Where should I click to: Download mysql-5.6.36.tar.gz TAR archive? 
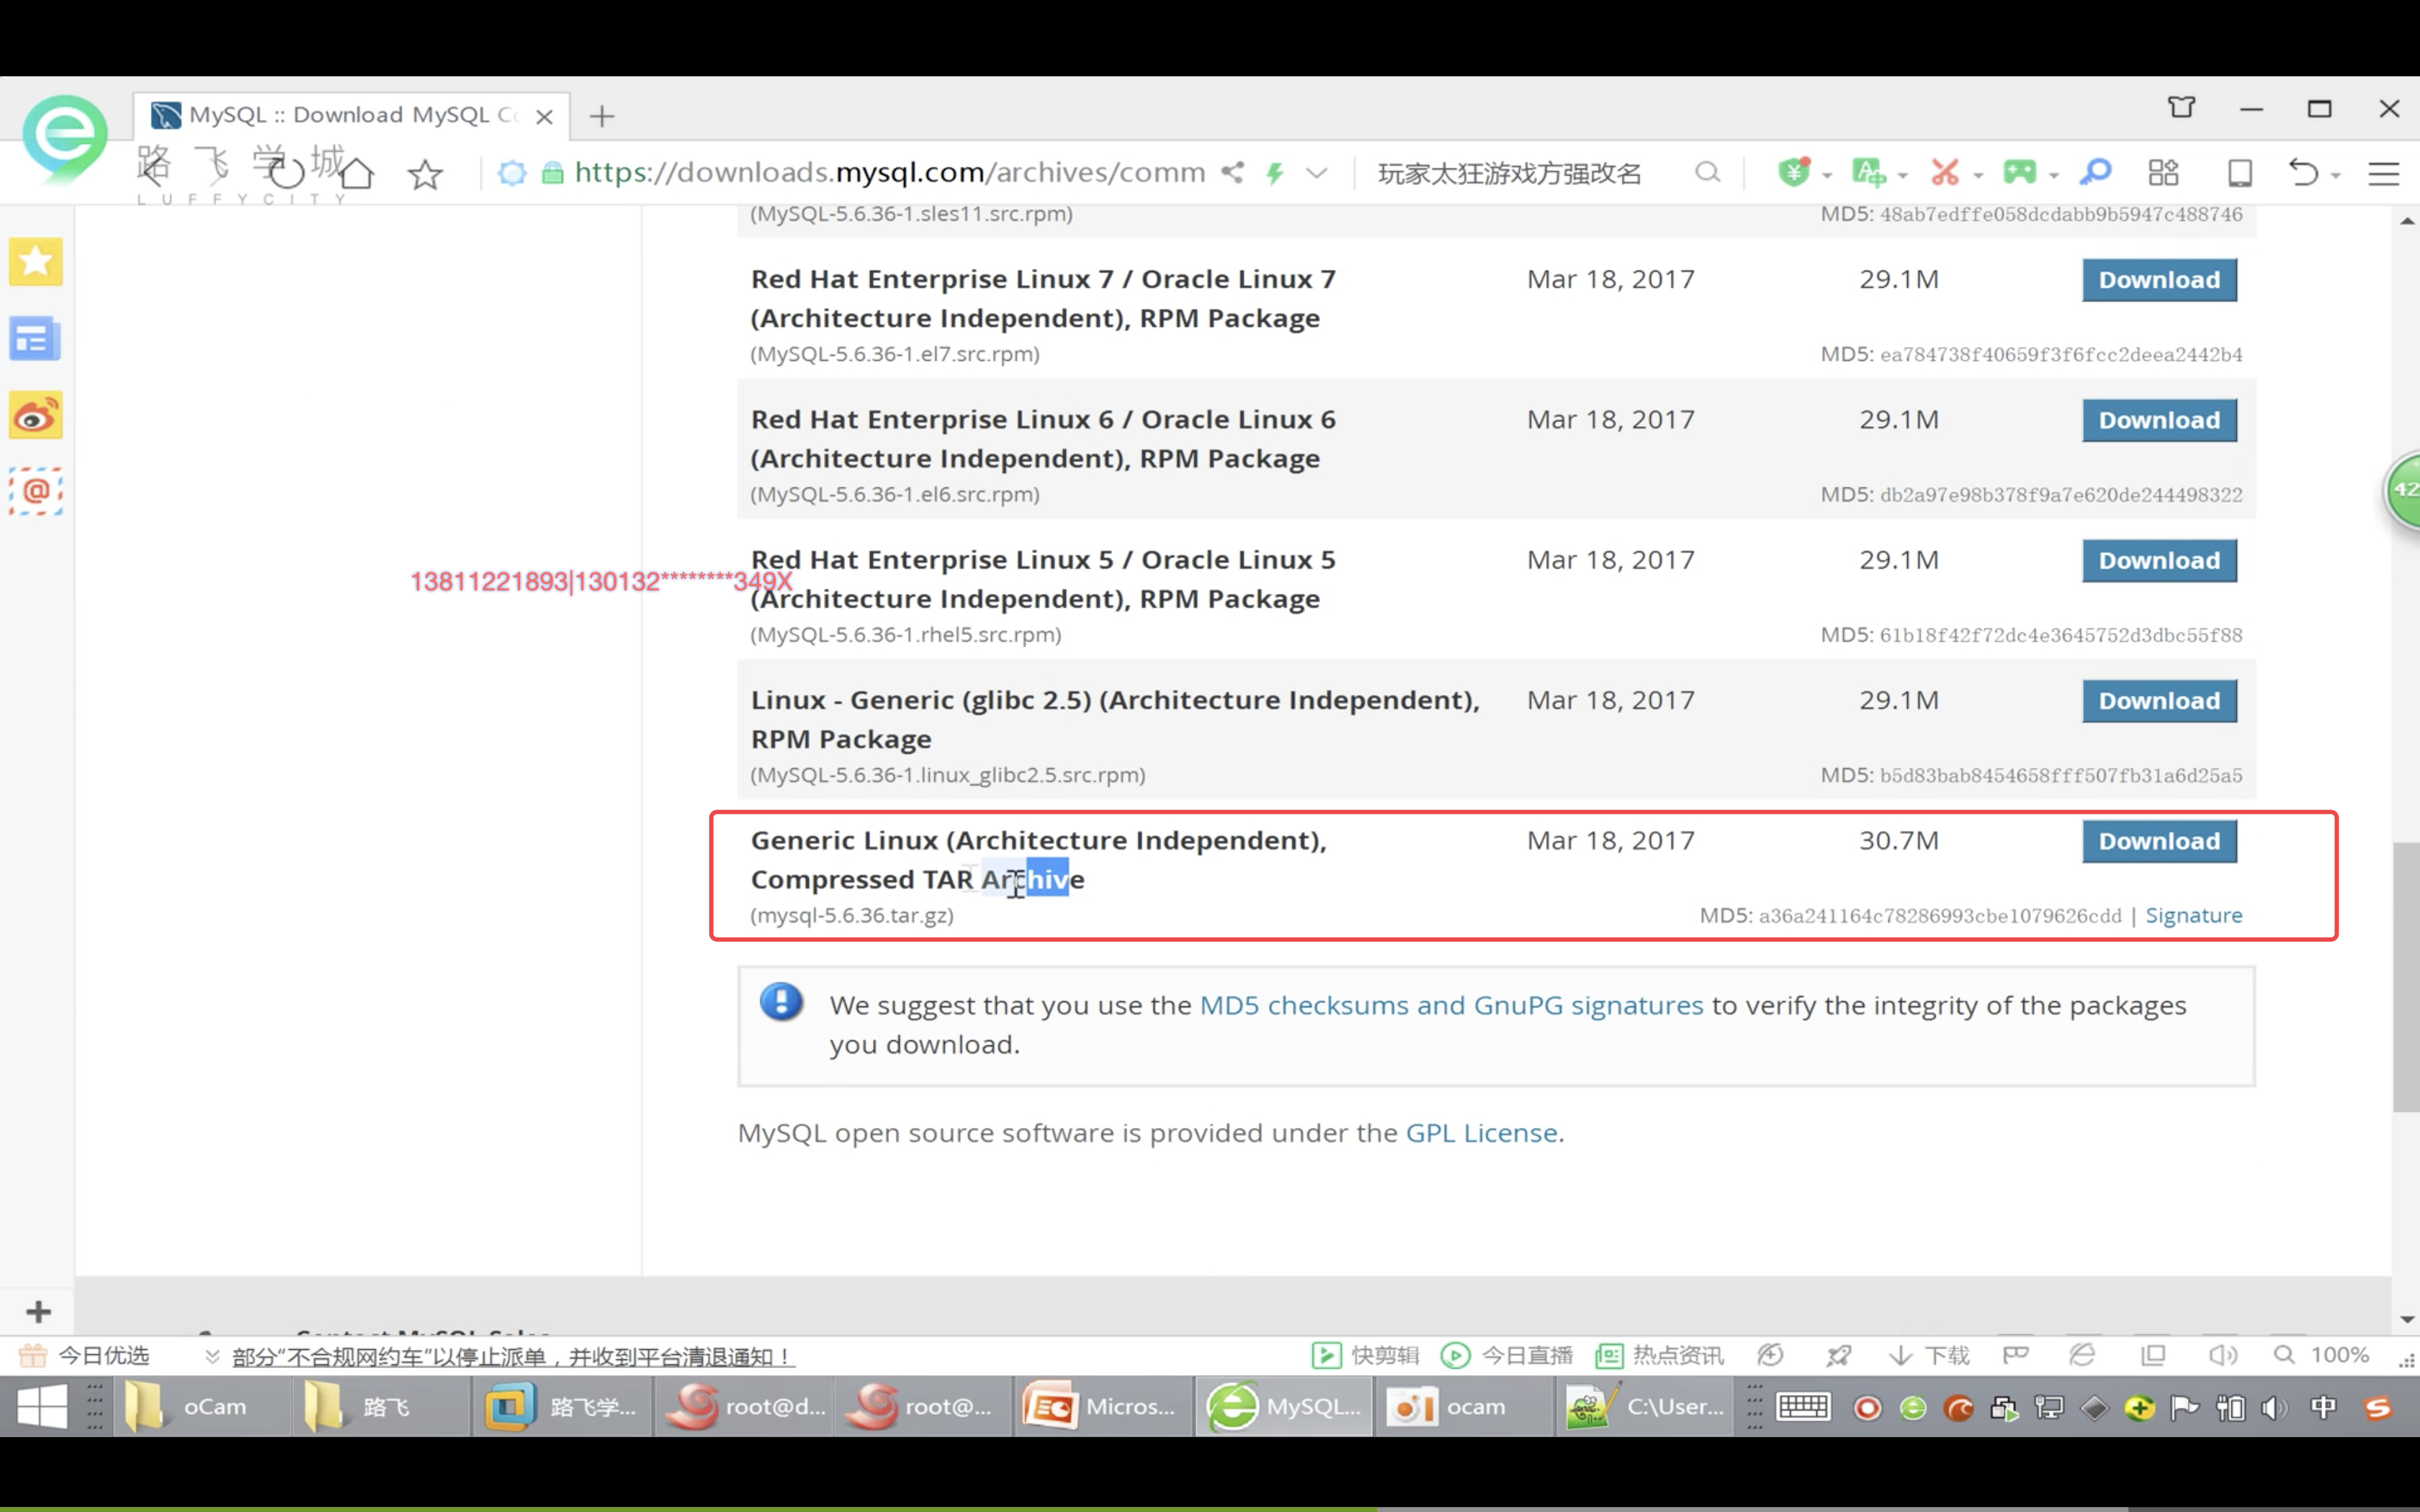(2159, 841)
